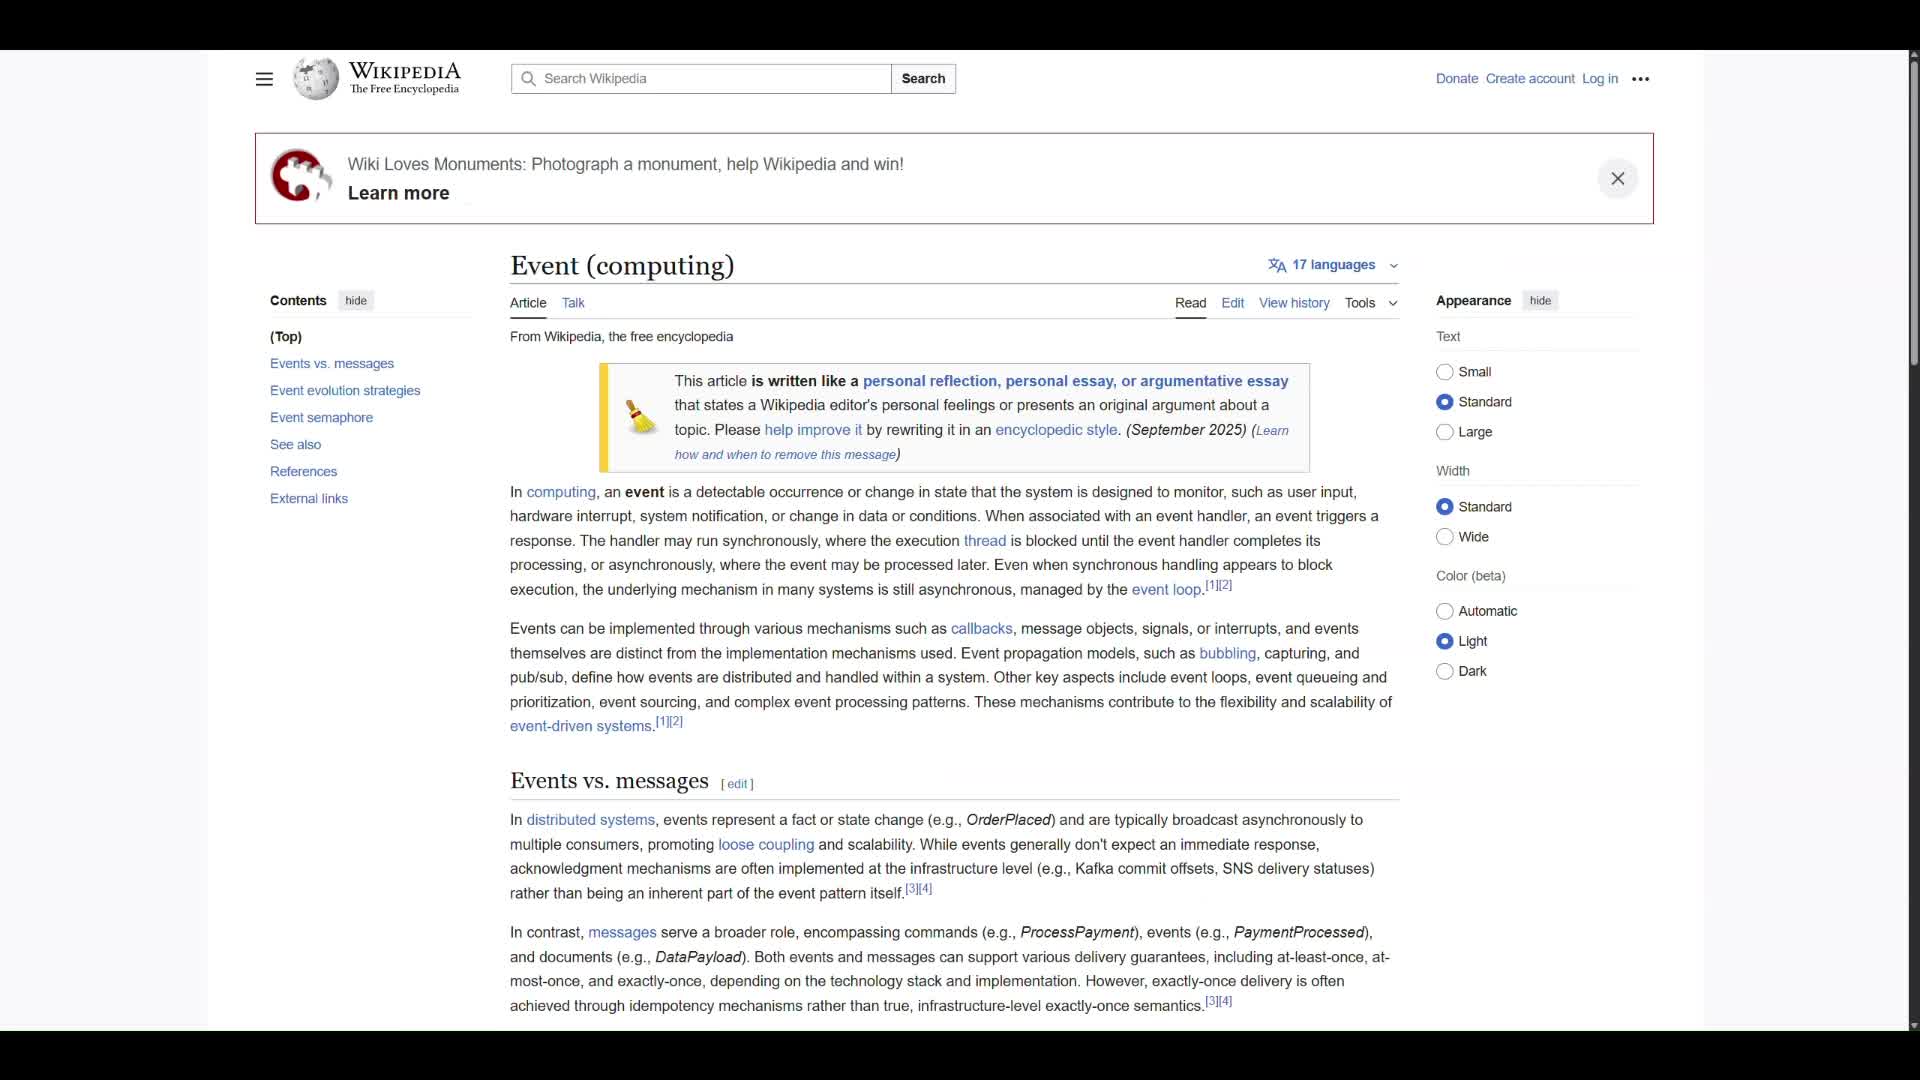
Task: Click the translate languages icon
Action: (x=1277, y=265)
